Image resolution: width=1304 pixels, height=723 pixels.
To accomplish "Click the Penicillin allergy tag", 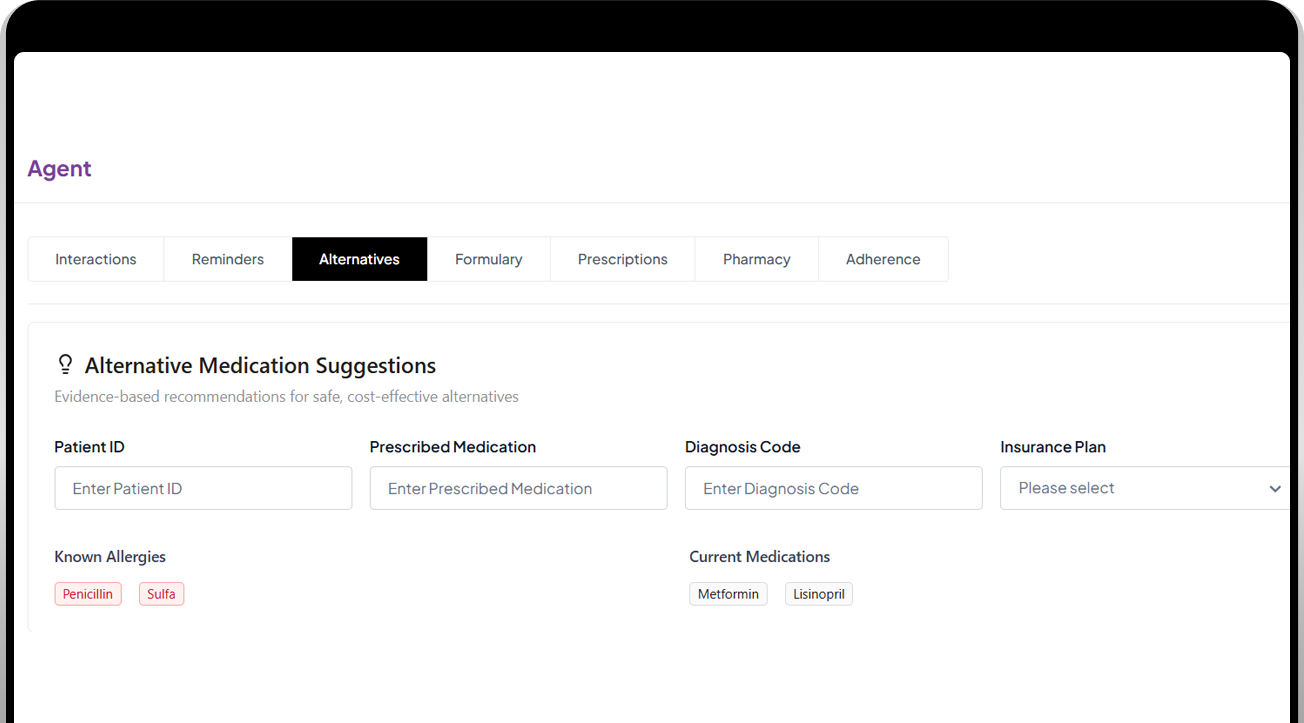I will click(x=88, y=594).
